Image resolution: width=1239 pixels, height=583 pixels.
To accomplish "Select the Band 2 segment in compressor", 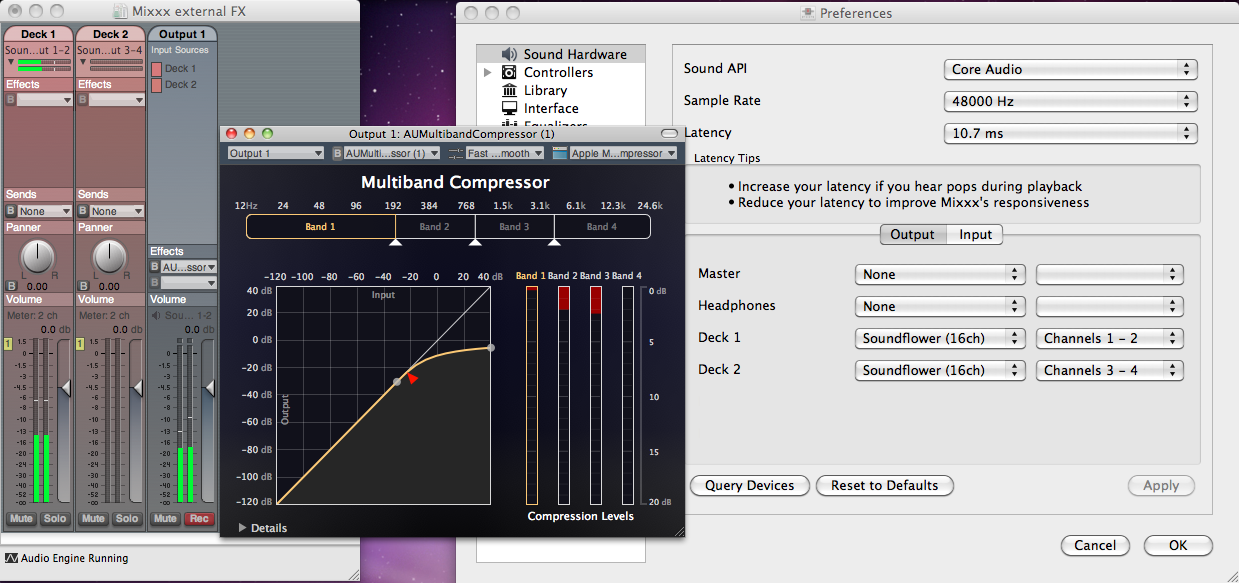I will (x=434, y=227).
